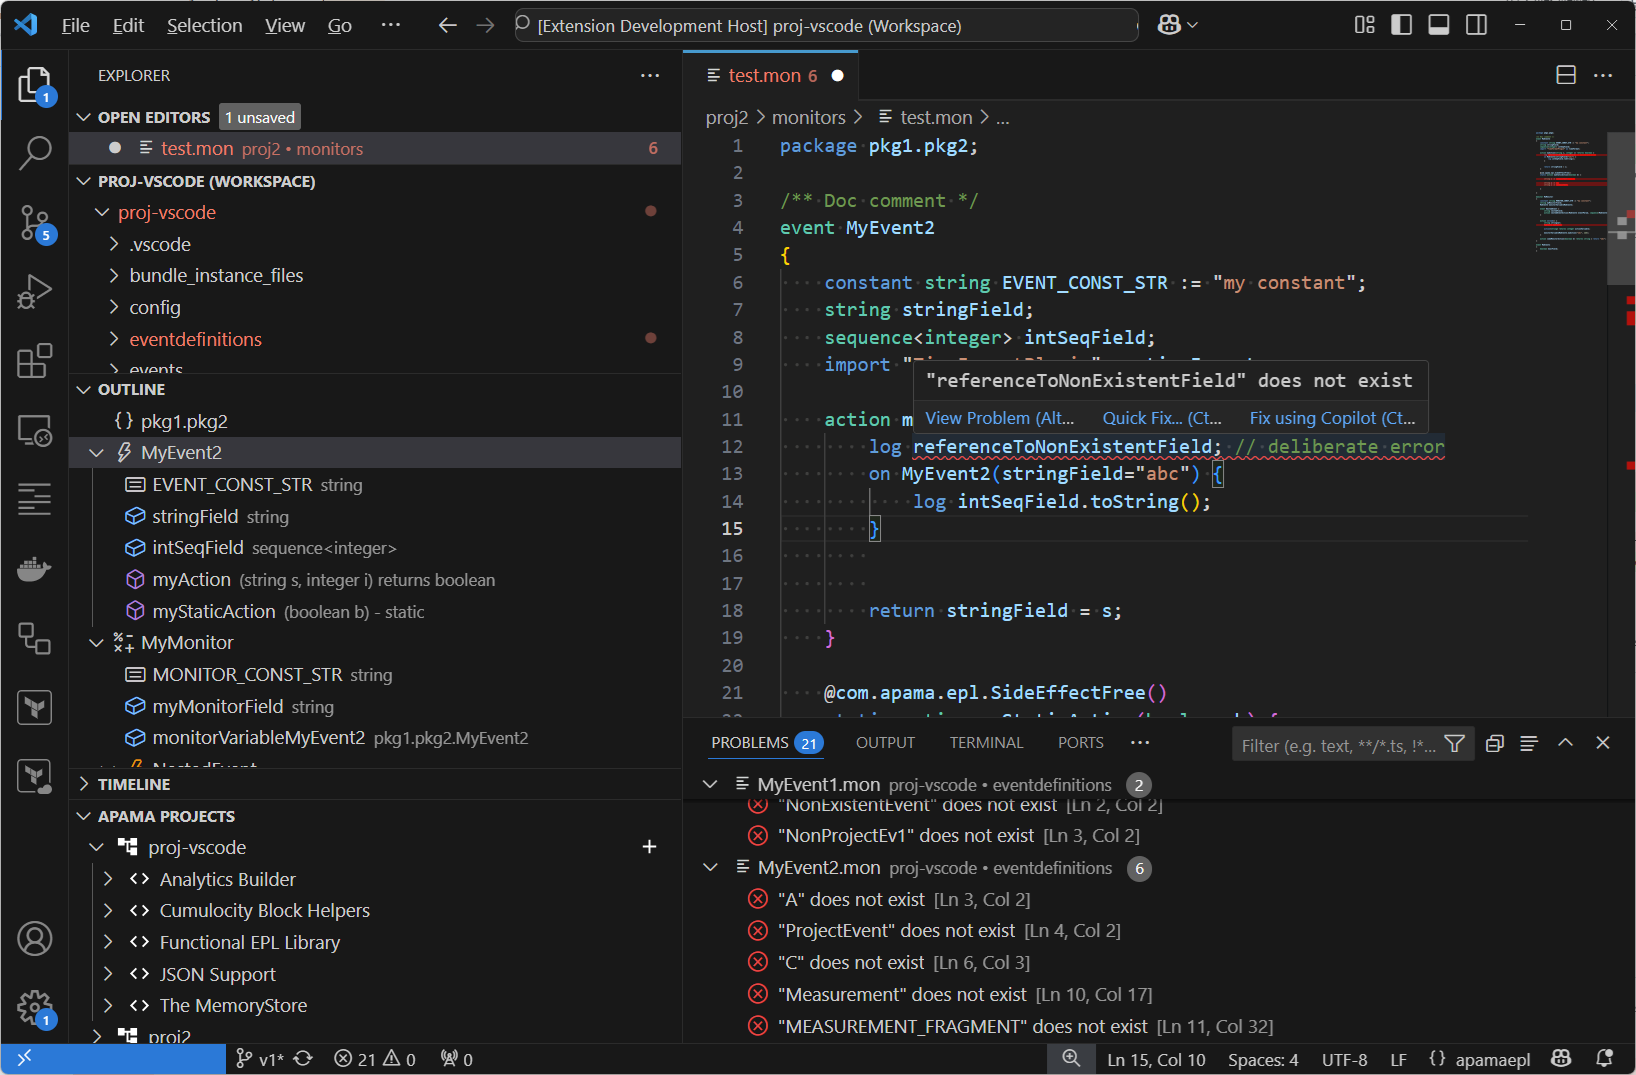Viewport: 1636px width, 1075px height.
Task: Click Copilot status icon in status bar
Action: [1561, 1059]
